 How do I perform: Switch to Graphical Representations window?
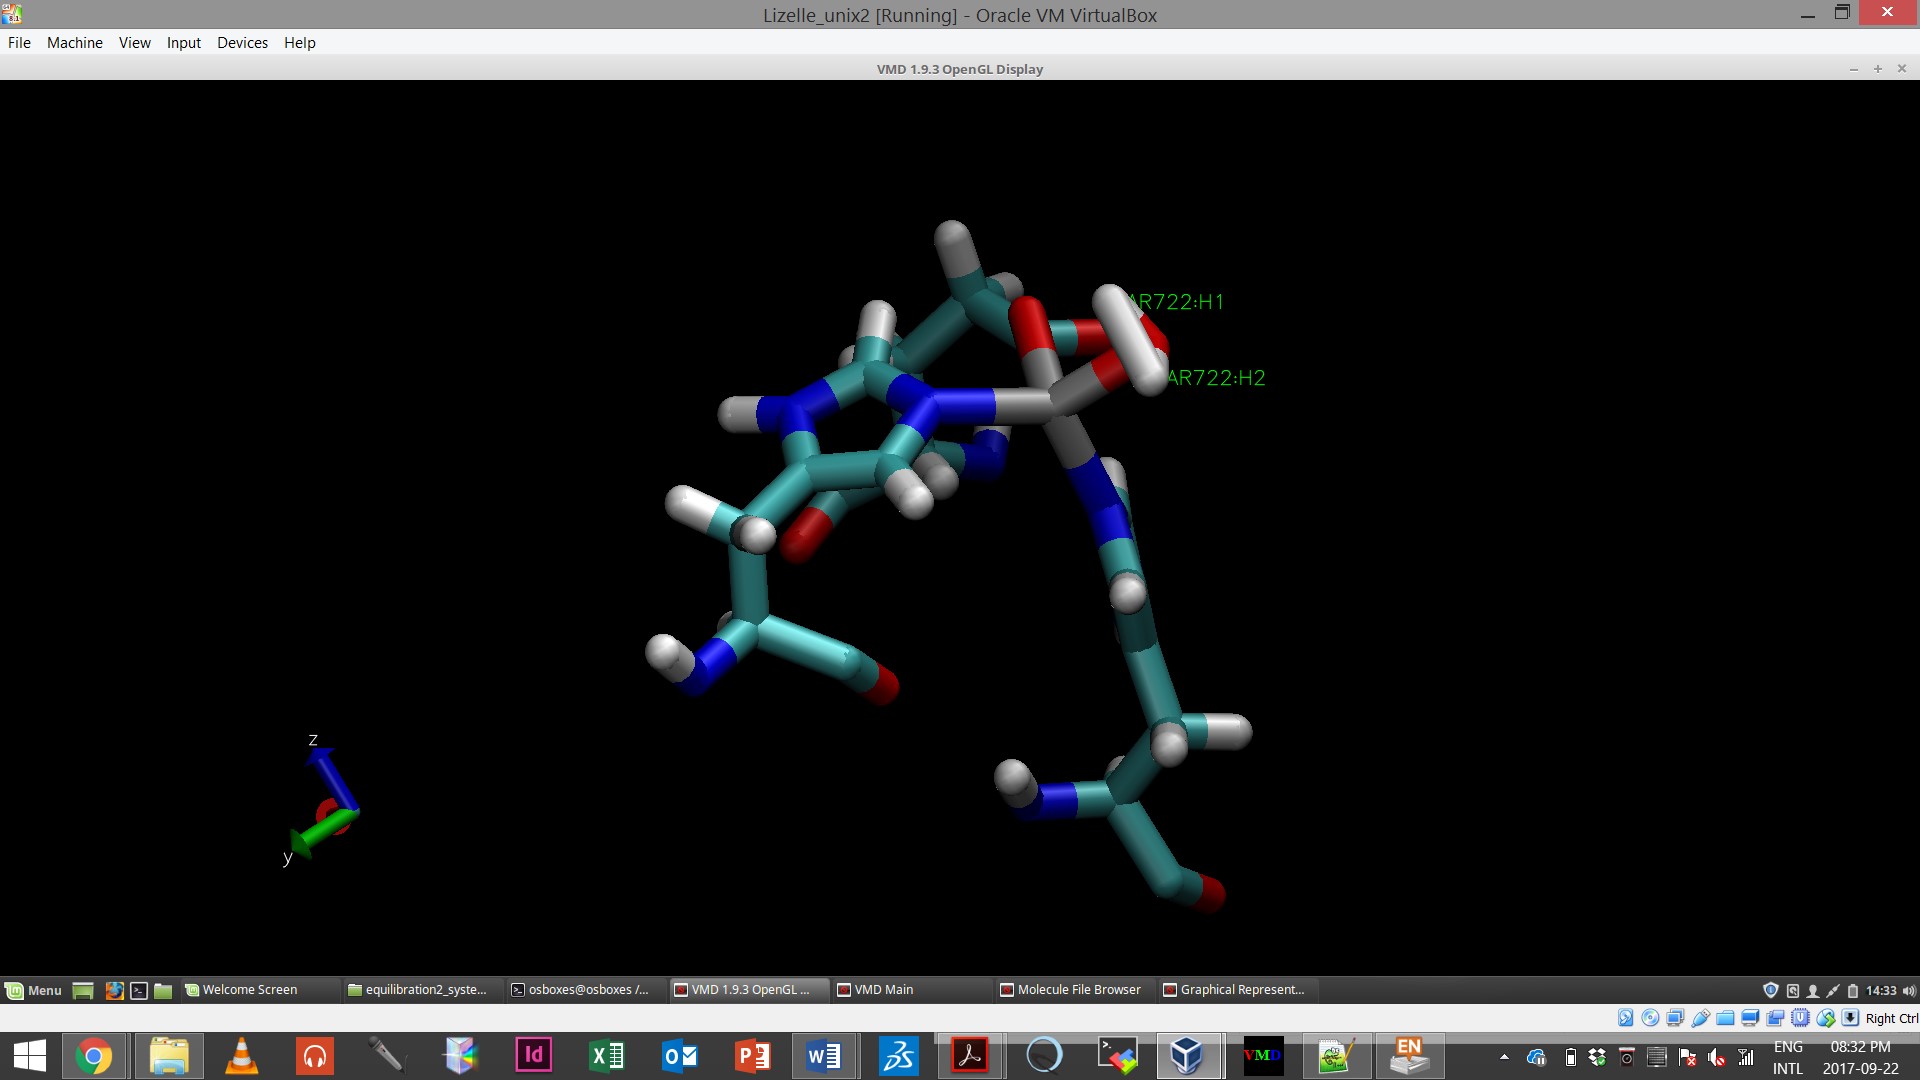(x=1241, y=990)
